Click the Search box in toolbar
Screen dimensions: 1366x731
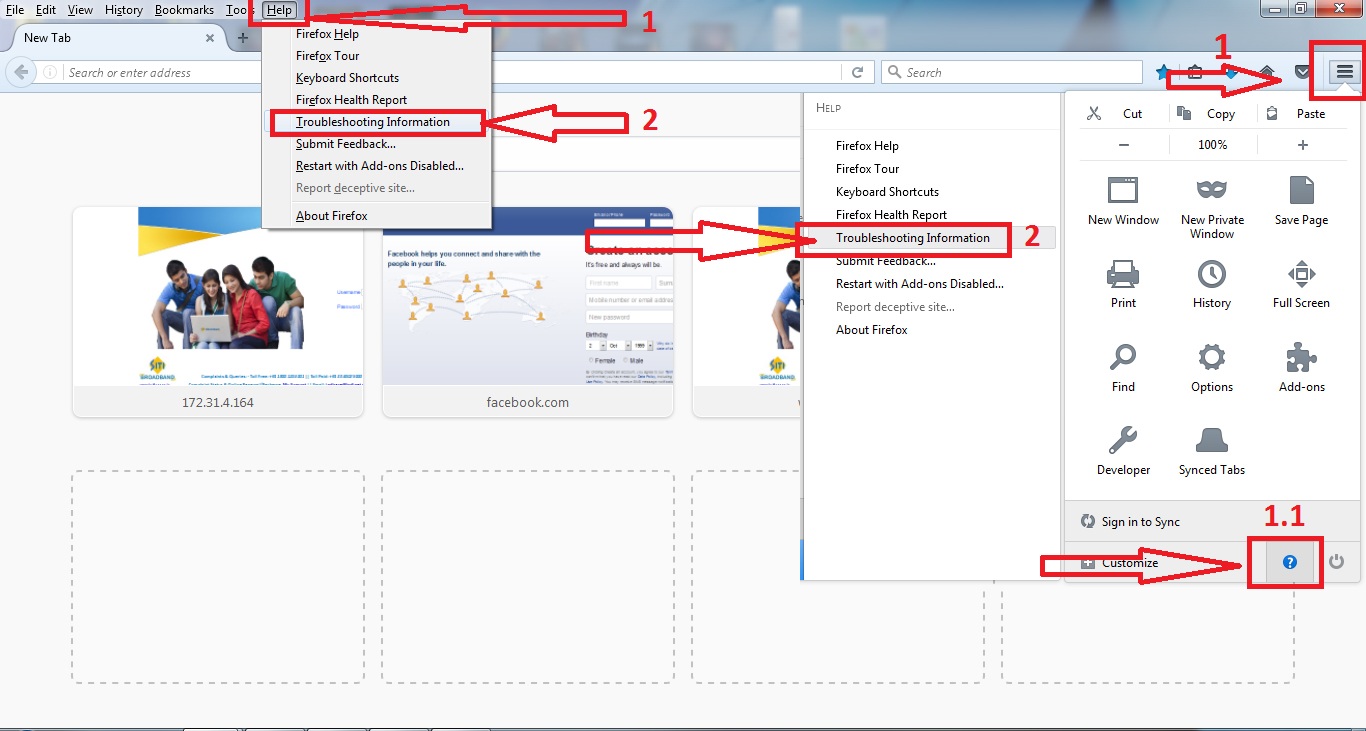[x=1012, y=72]
